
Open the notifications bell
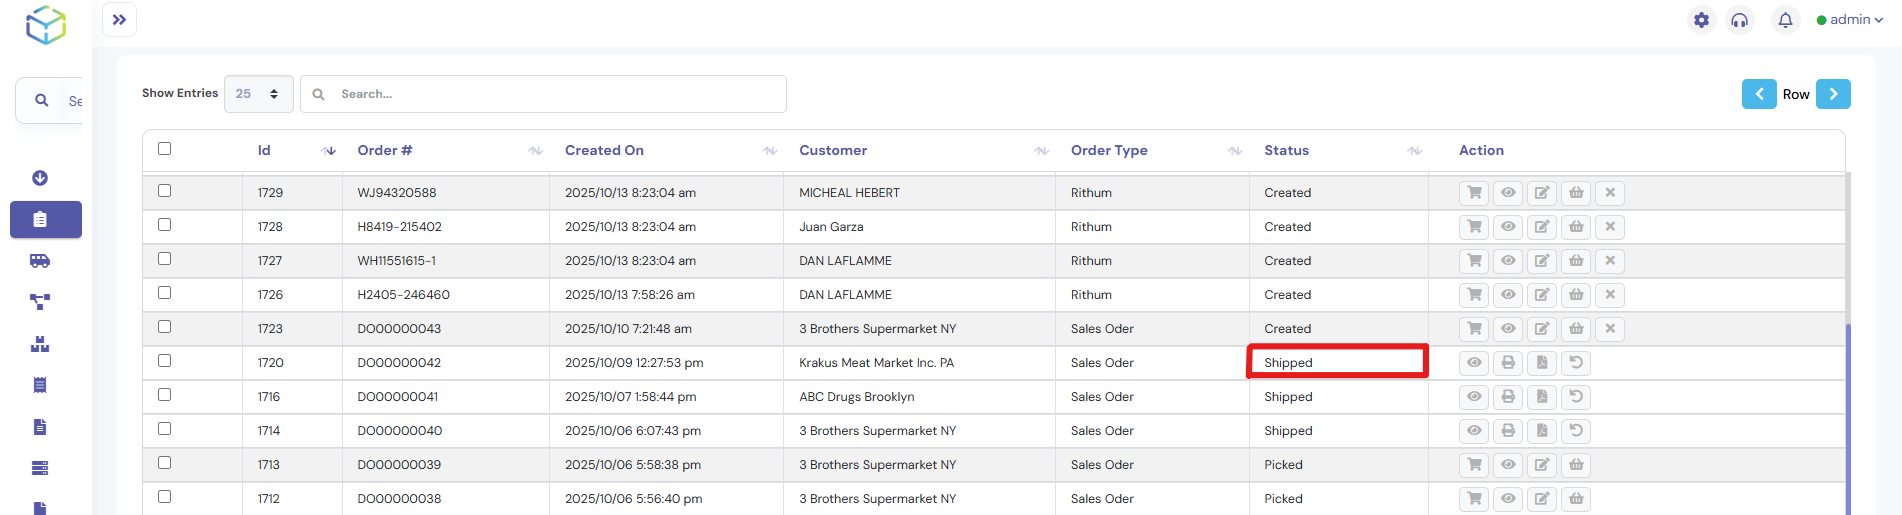point(1785,20)
